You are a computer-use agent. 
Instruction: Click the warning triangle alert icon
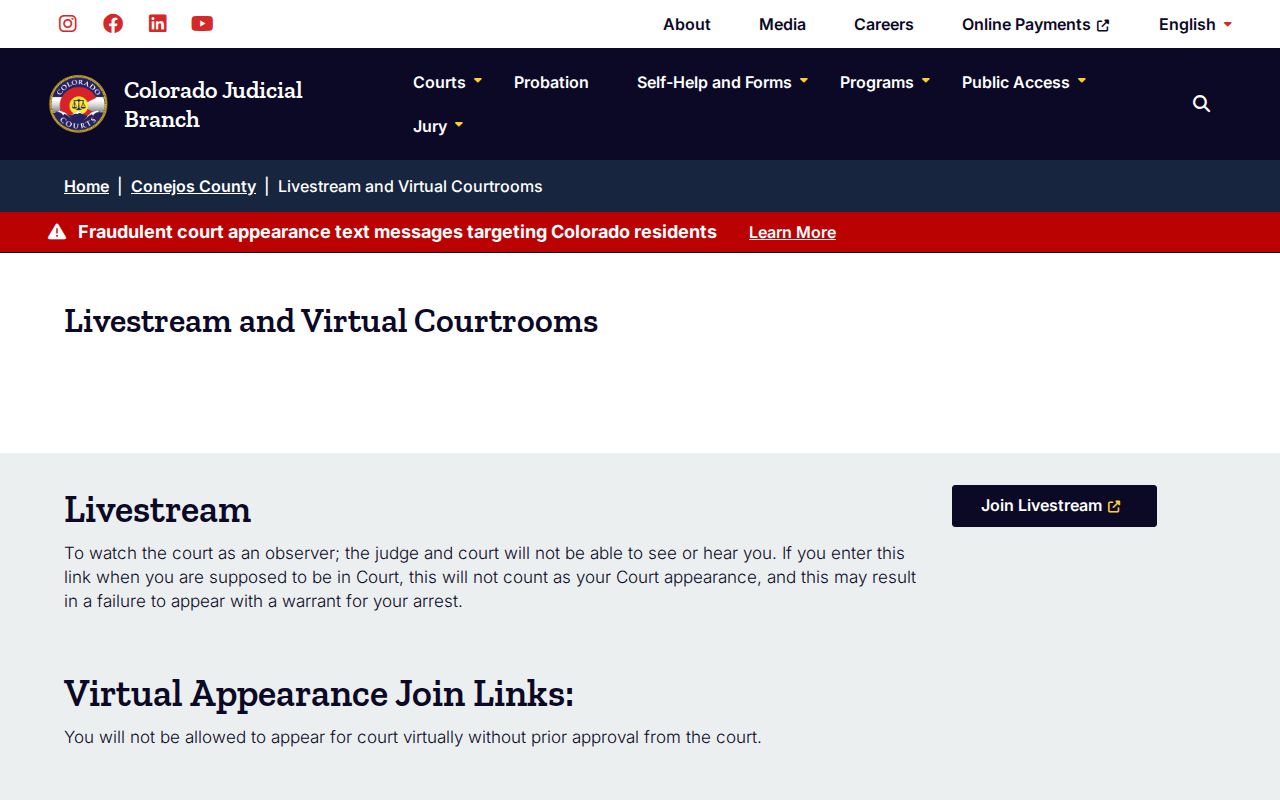tap(57, 232)
